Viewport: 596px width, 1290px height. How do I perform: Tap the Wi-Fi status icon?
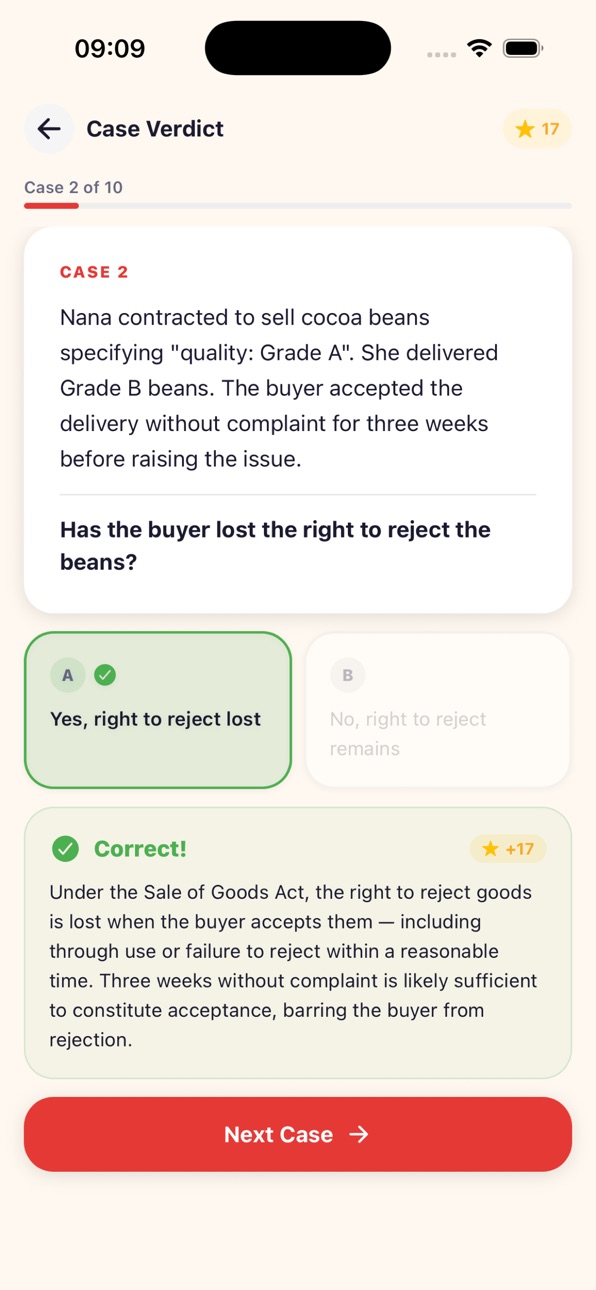click(480, 48)
